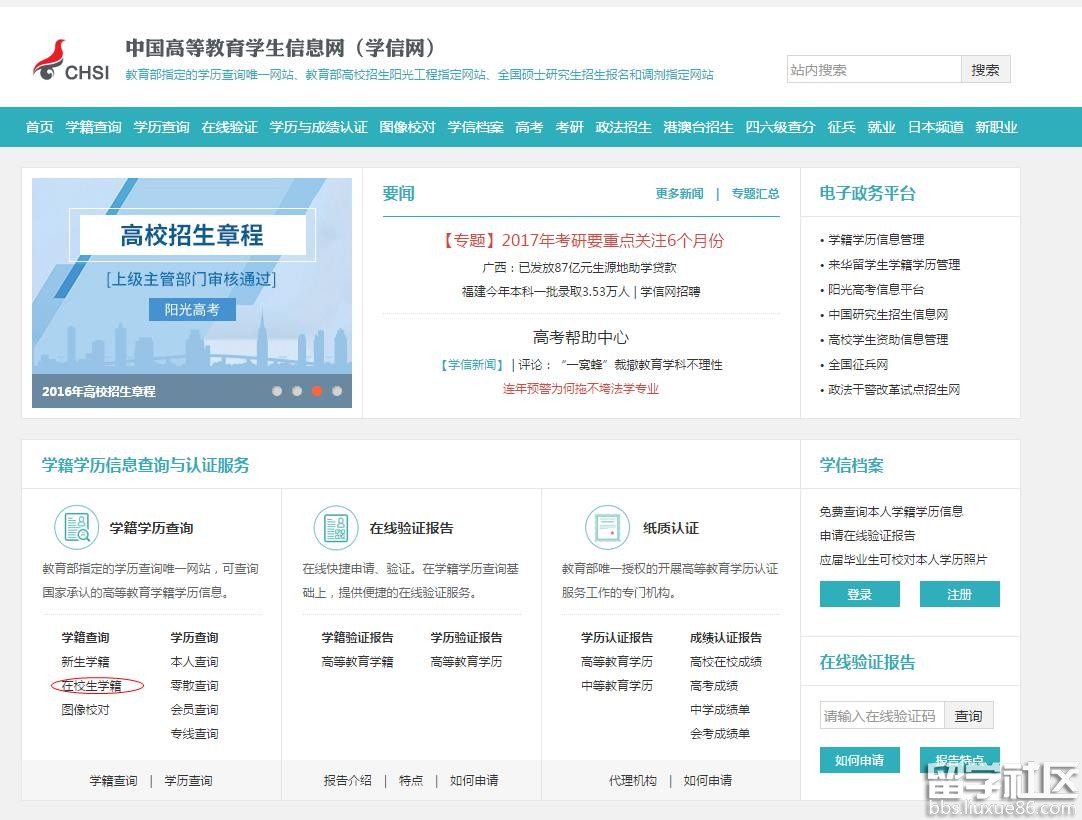Click the 搜索 search button
The height and width of the screenshot is (820, 1082).
pos(985,70)
